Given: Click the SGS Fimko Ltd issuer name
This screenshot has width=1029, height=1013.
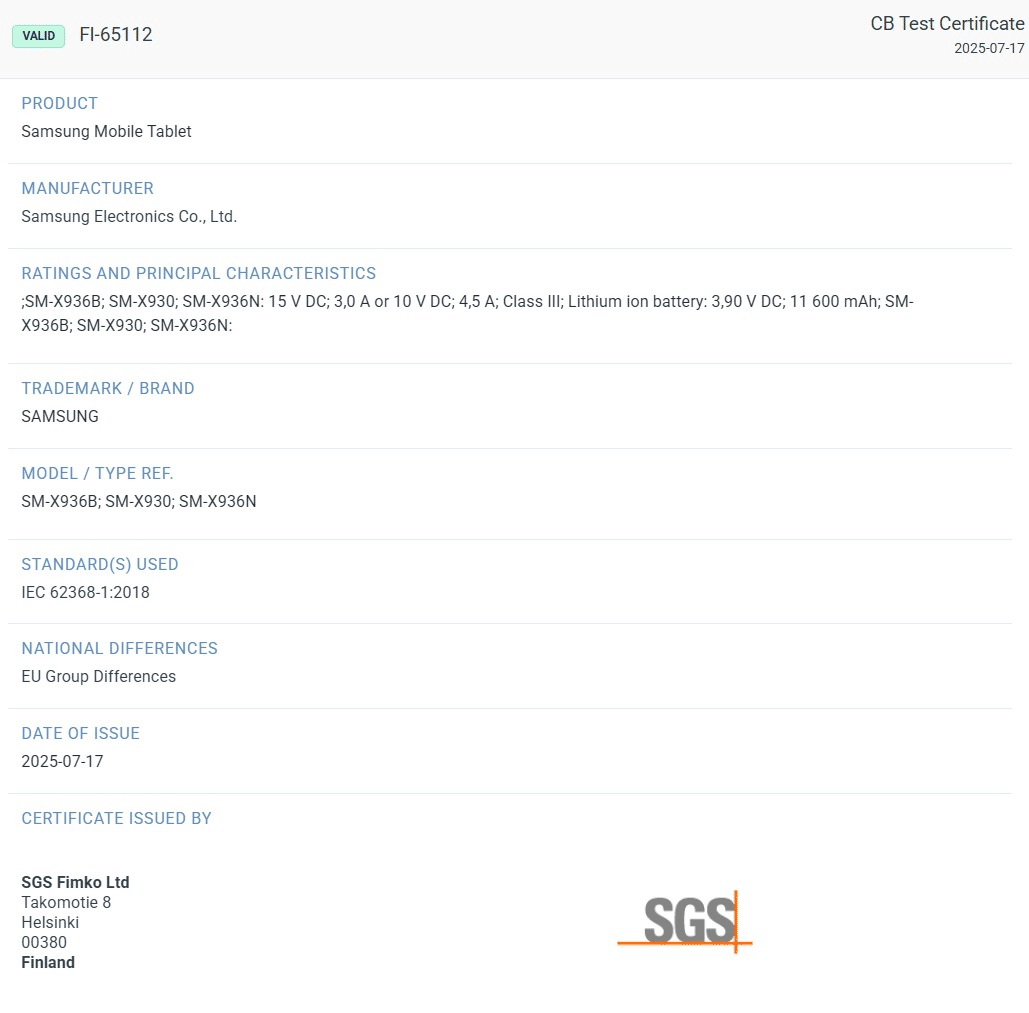Looking at the screenshot, I should coord(75,882).
